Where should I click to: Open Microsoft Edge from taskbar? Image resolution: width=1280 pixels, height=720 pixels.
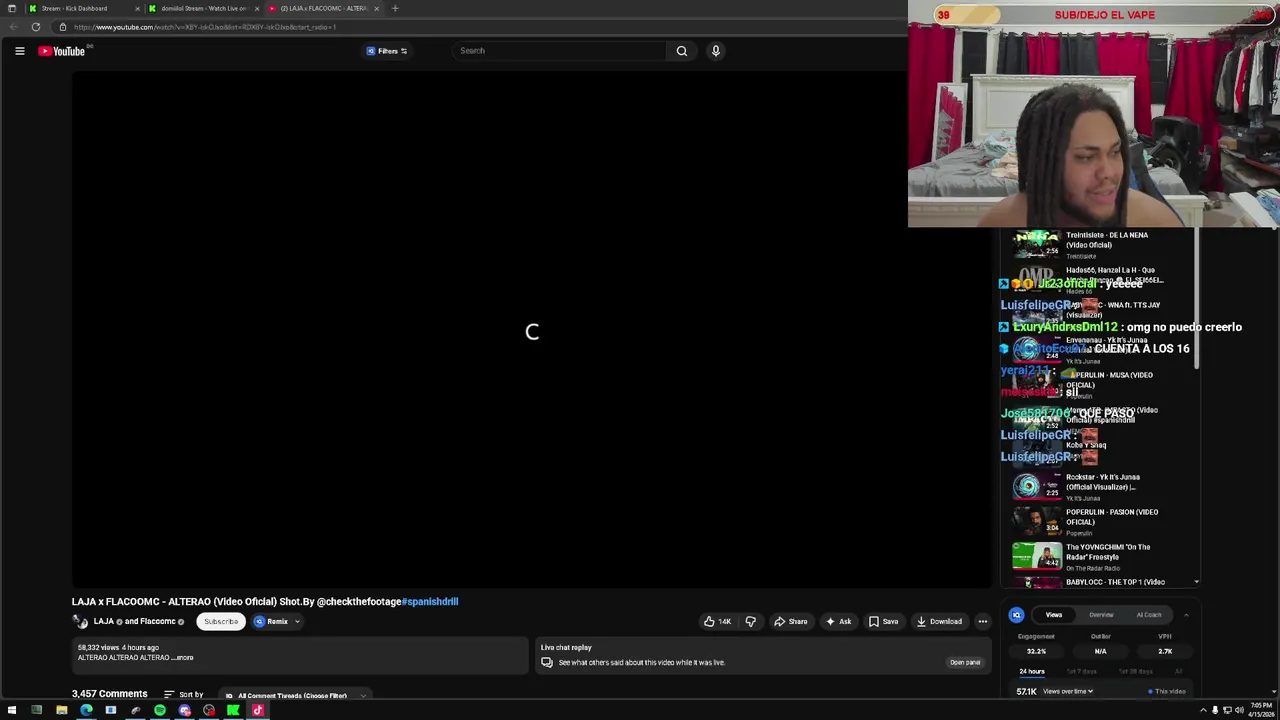(86, 710)
